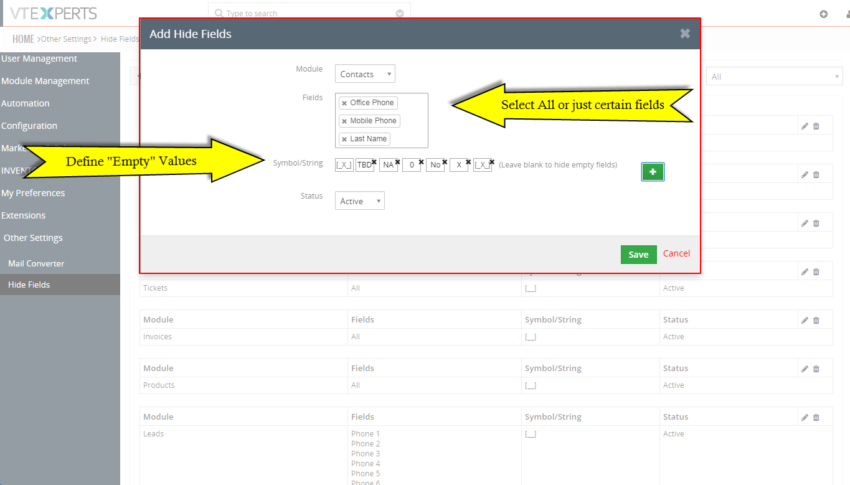Click the No symbol input box
Screen dimensions: 850x485
435,165
